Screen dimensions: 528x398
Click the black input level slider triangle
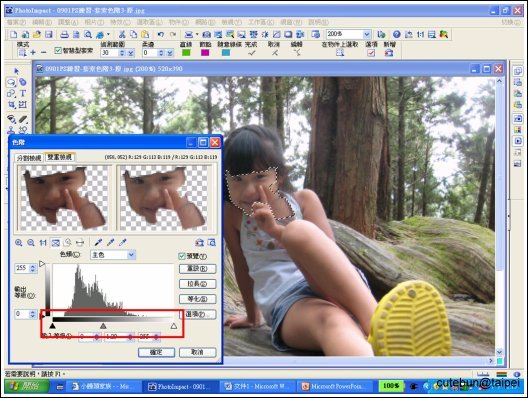point(52,326)
